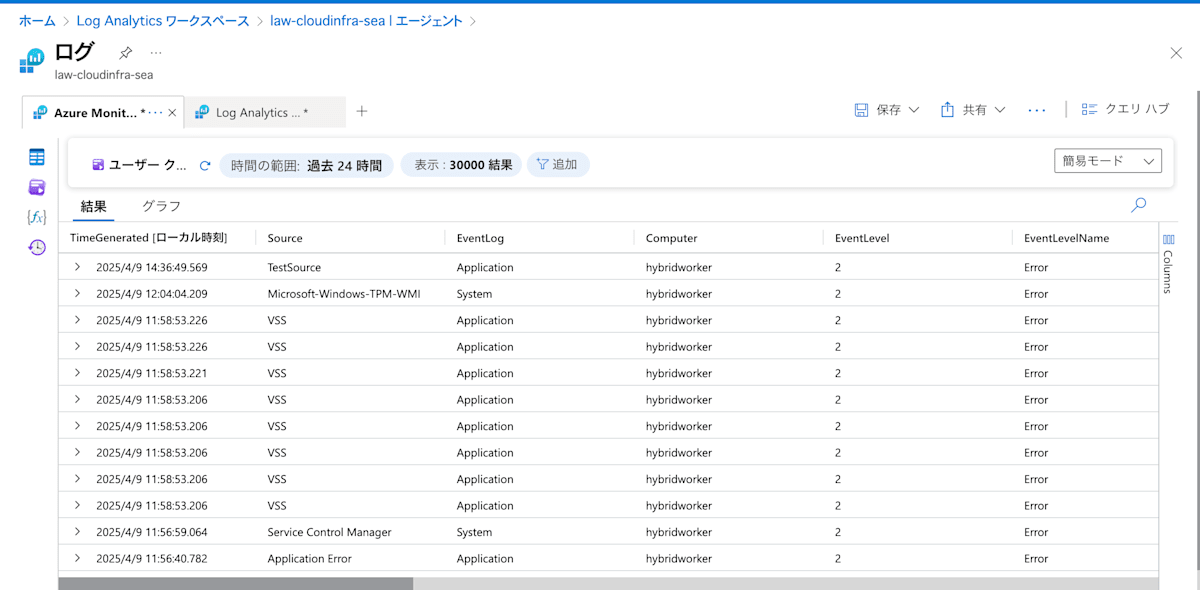The height and width of the screenshot is (590, 1200).
Task: Open the Columns side panel
Action: tap(1168, 264)
